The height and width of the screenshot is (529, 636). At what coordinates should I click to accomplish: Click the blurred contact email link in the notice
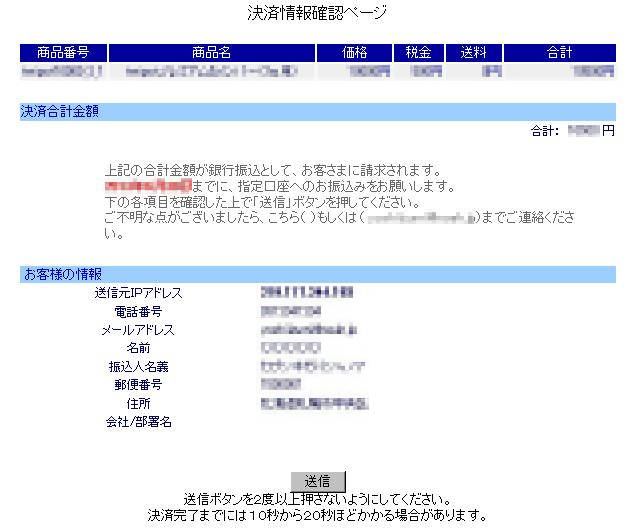tap(421, 218)
